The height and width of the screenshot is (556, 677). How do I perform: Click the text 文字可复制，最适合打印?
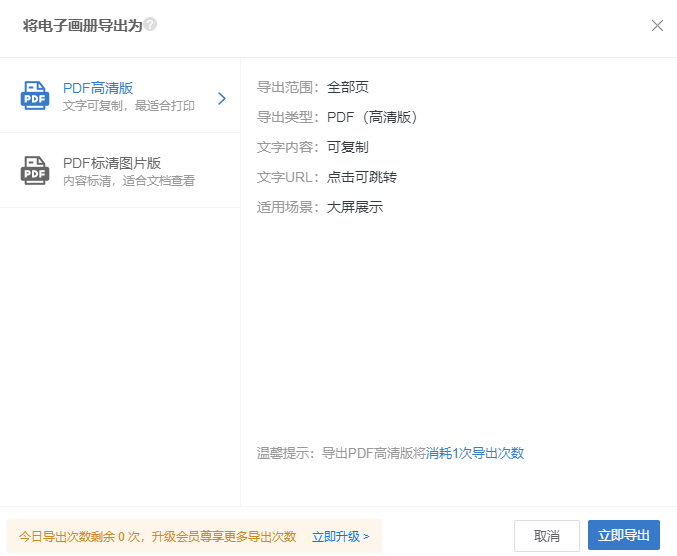129,105
